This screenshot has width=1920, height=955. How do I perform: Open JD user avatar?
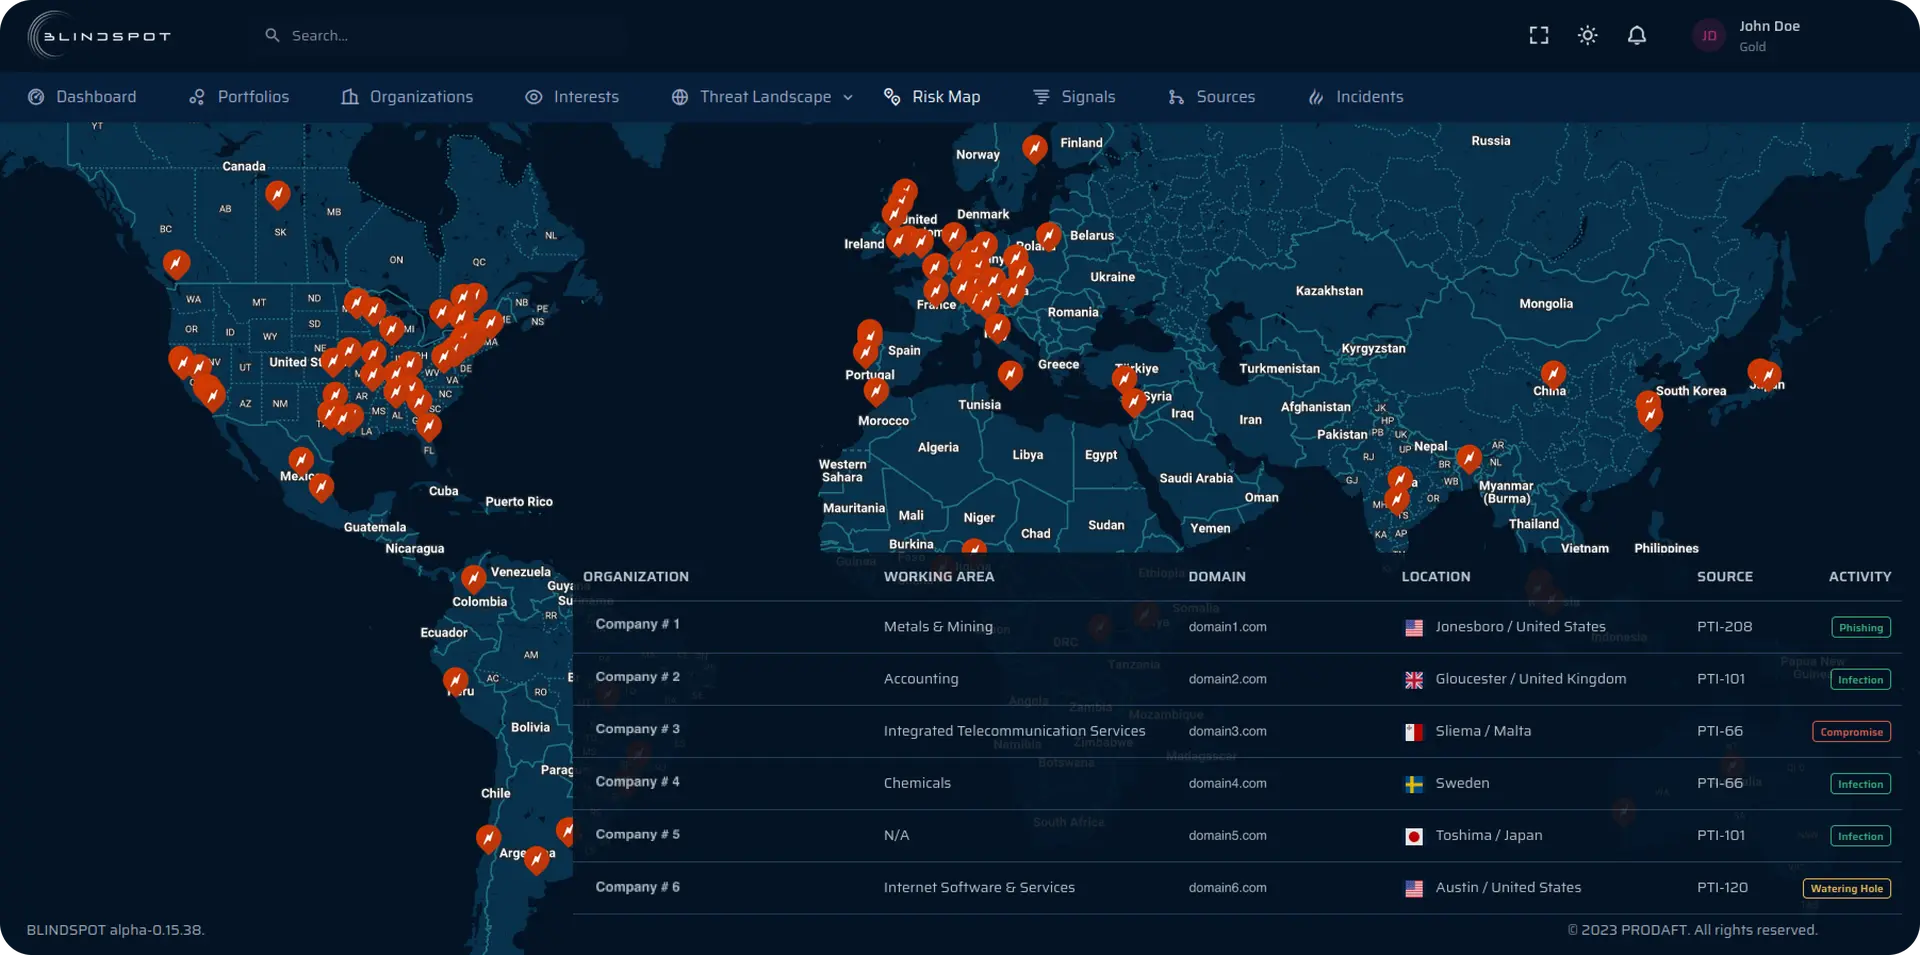[x=1709, y=36]
